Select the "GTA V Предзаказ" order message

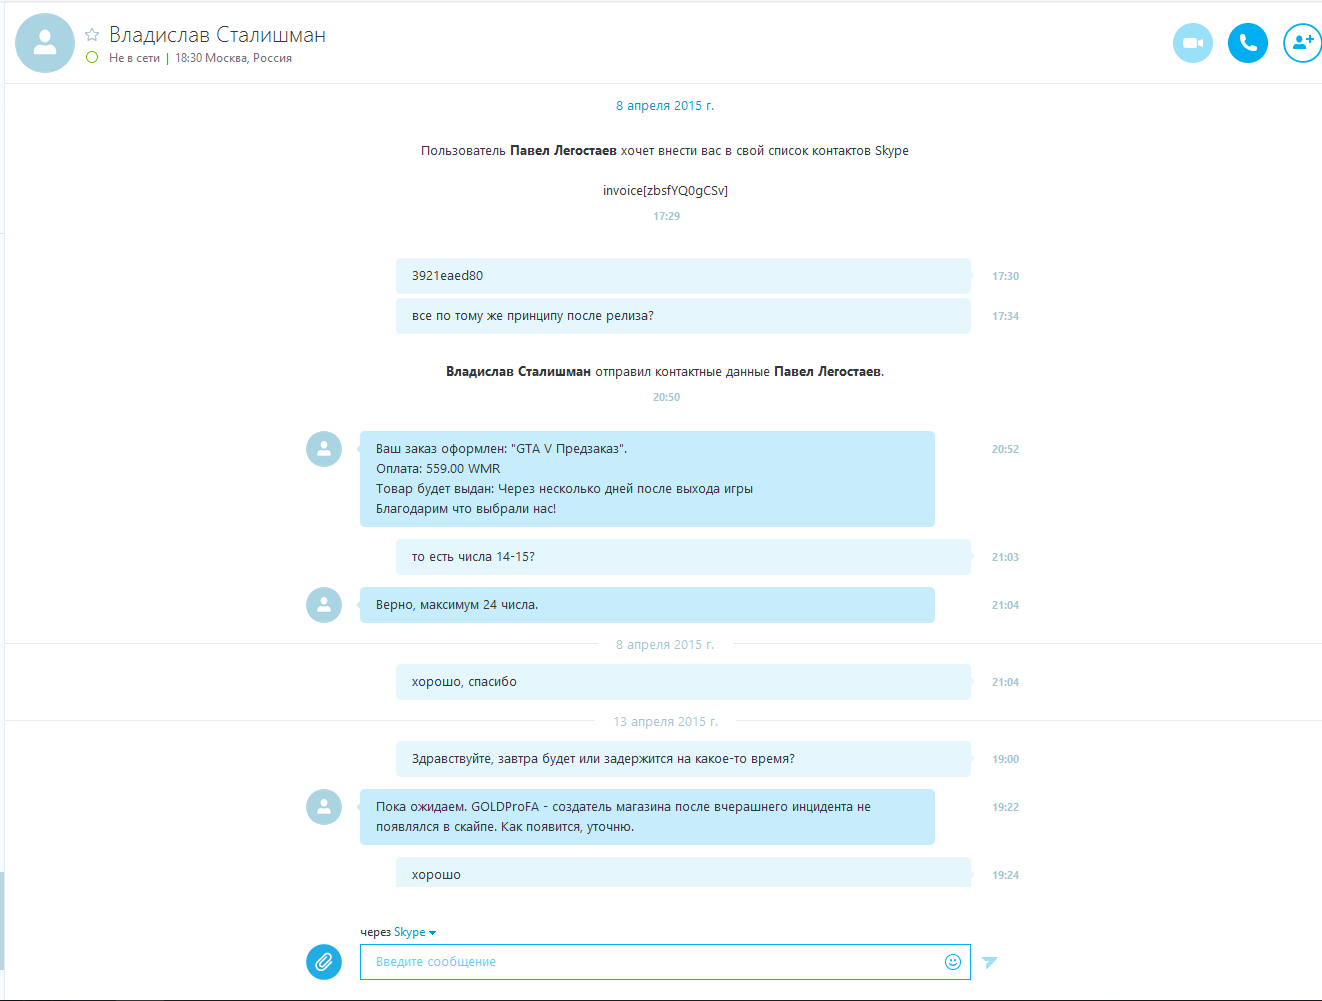647,479
